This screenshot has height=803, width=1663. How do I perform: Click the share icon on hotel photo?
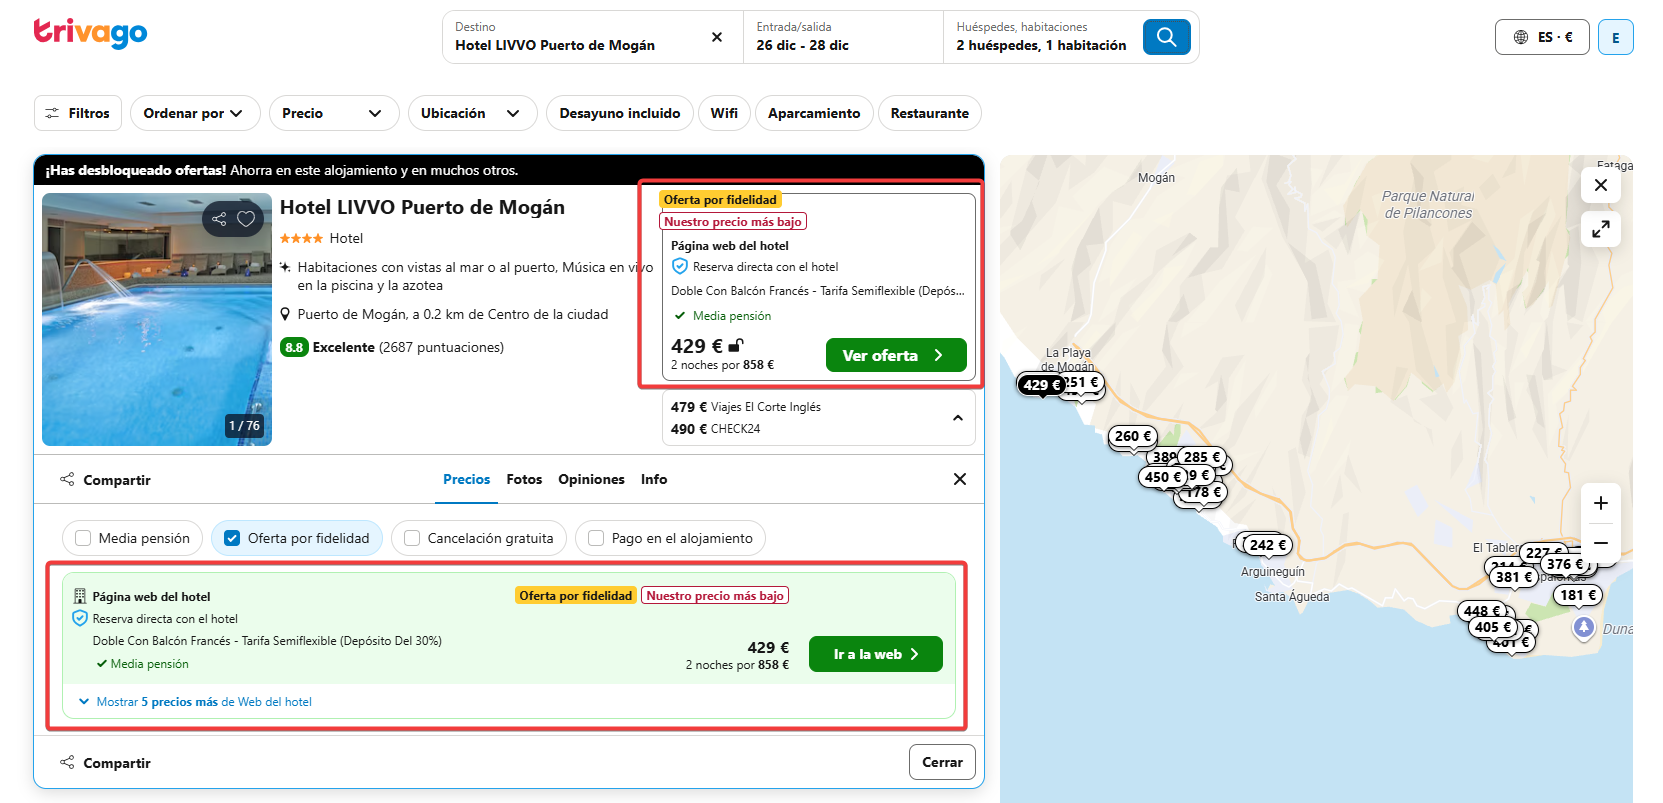point(219,218)
